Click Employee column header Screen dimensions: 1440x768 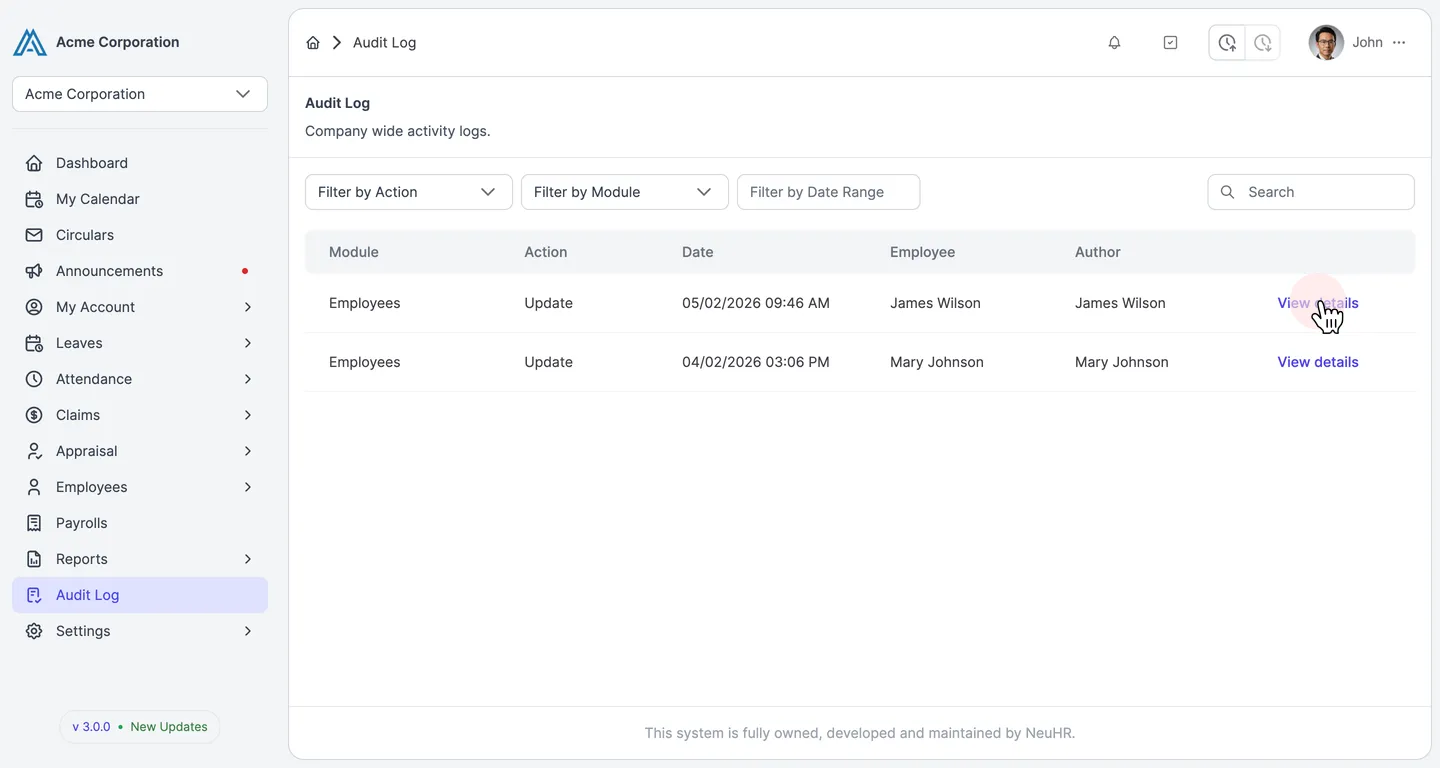(x=922, y=252)
